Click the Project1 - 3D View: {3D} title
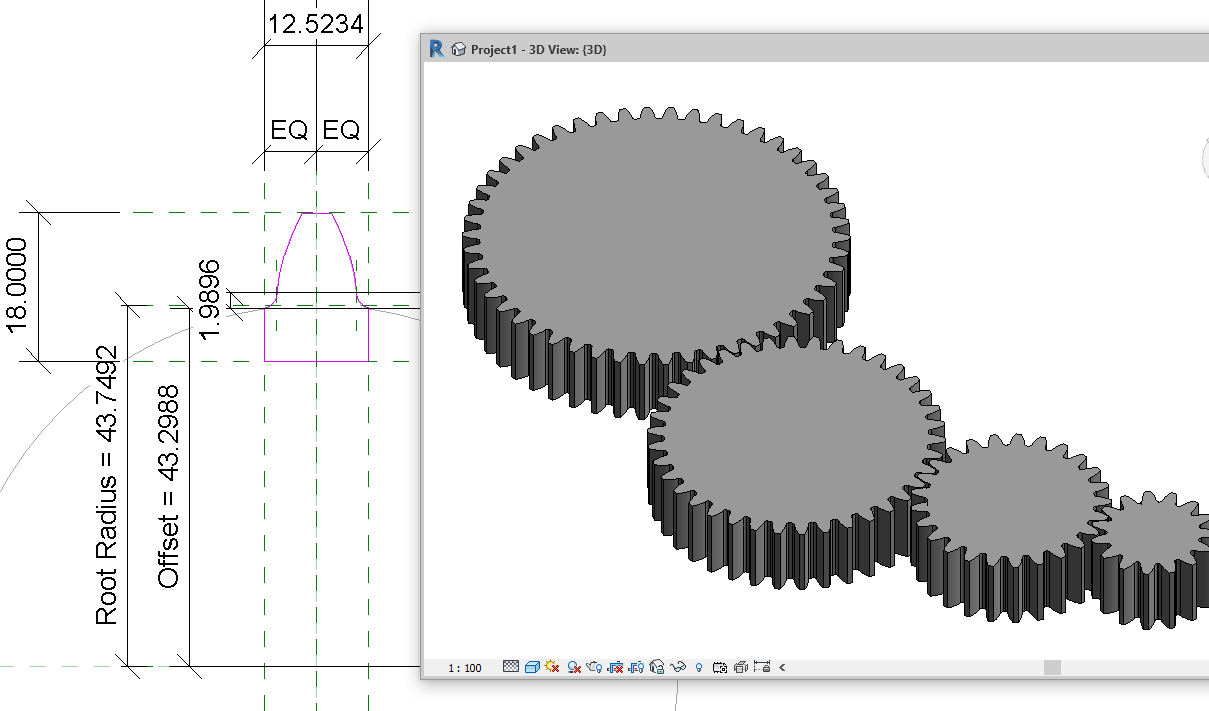Image resolution: width=1209 pixels, height=711 pixels. pyautogui.click(x=539, y=49)
